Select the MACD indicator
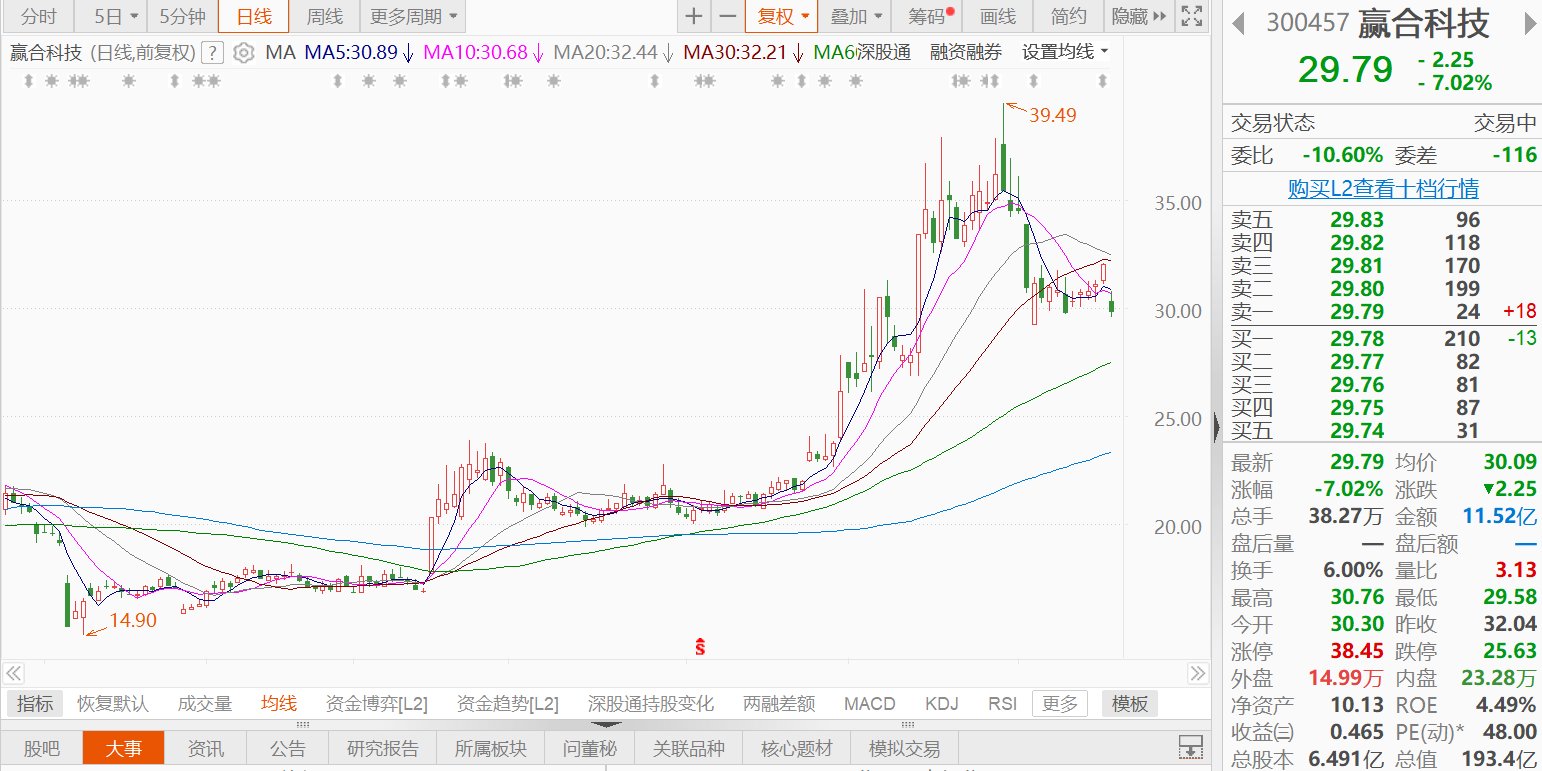The image size is (1542, 771). point(869,704)
